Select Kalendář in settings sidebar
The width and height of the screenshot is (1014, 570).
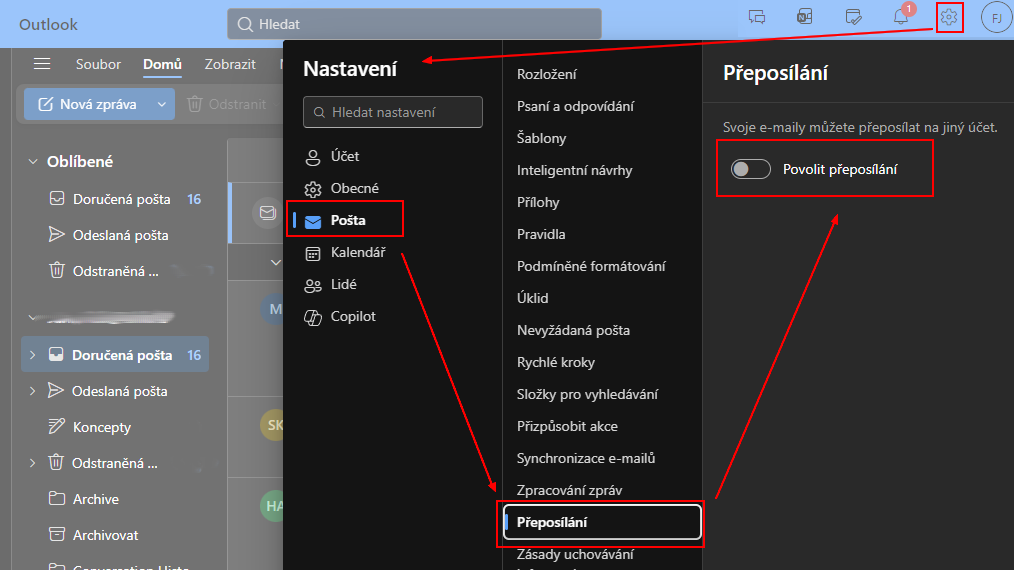(x=358, y=252)
